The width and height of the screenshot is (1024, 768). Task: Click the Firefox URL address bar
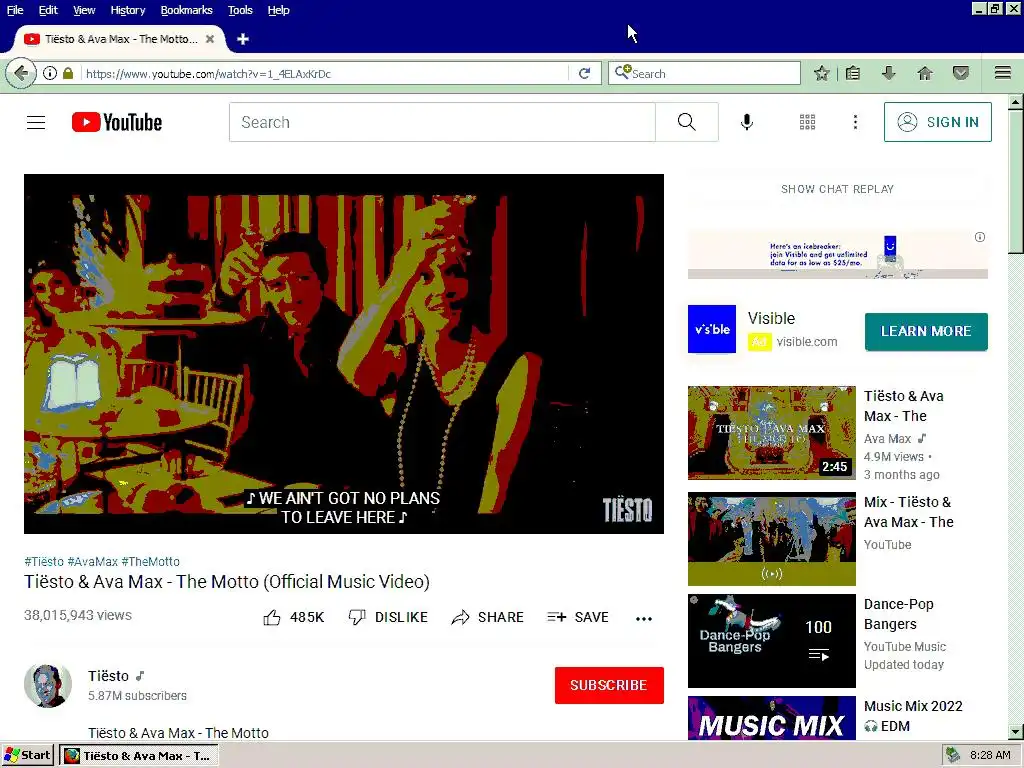pyautogui.click(x=325, y=74)
